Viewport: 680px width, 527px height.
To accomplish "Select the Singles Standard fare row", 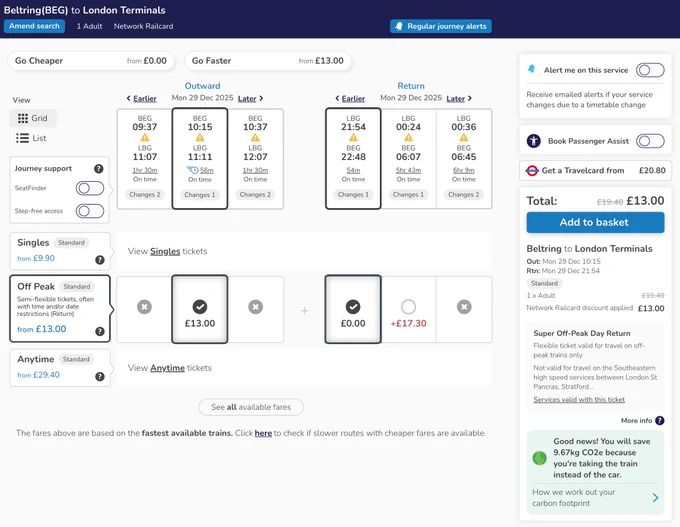I will [x=60, y=251].
